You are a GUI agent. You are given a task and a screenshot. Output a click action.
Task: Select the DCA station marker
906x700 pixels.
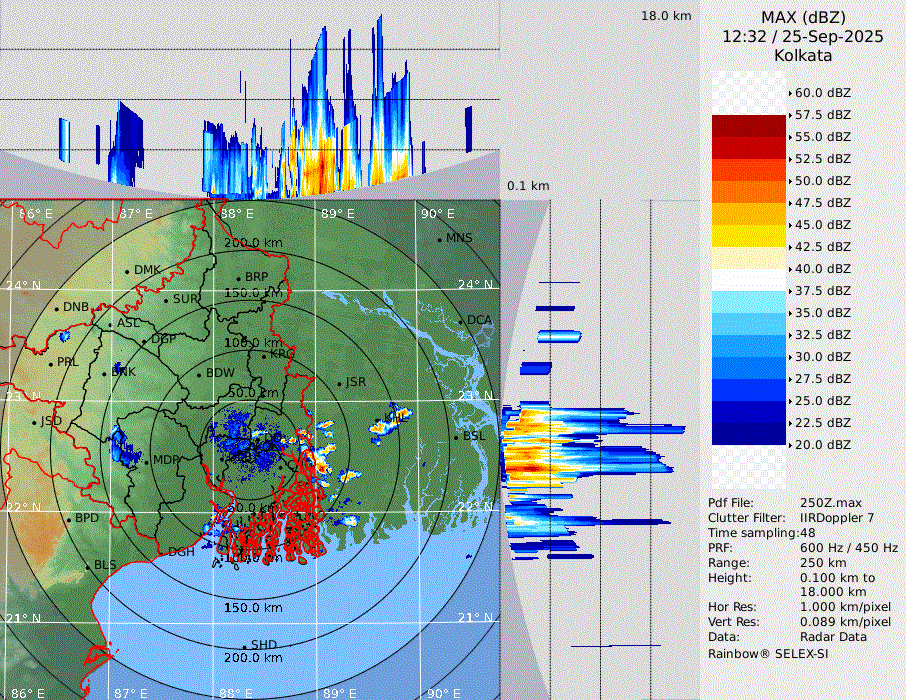click(x=461, y=321)
